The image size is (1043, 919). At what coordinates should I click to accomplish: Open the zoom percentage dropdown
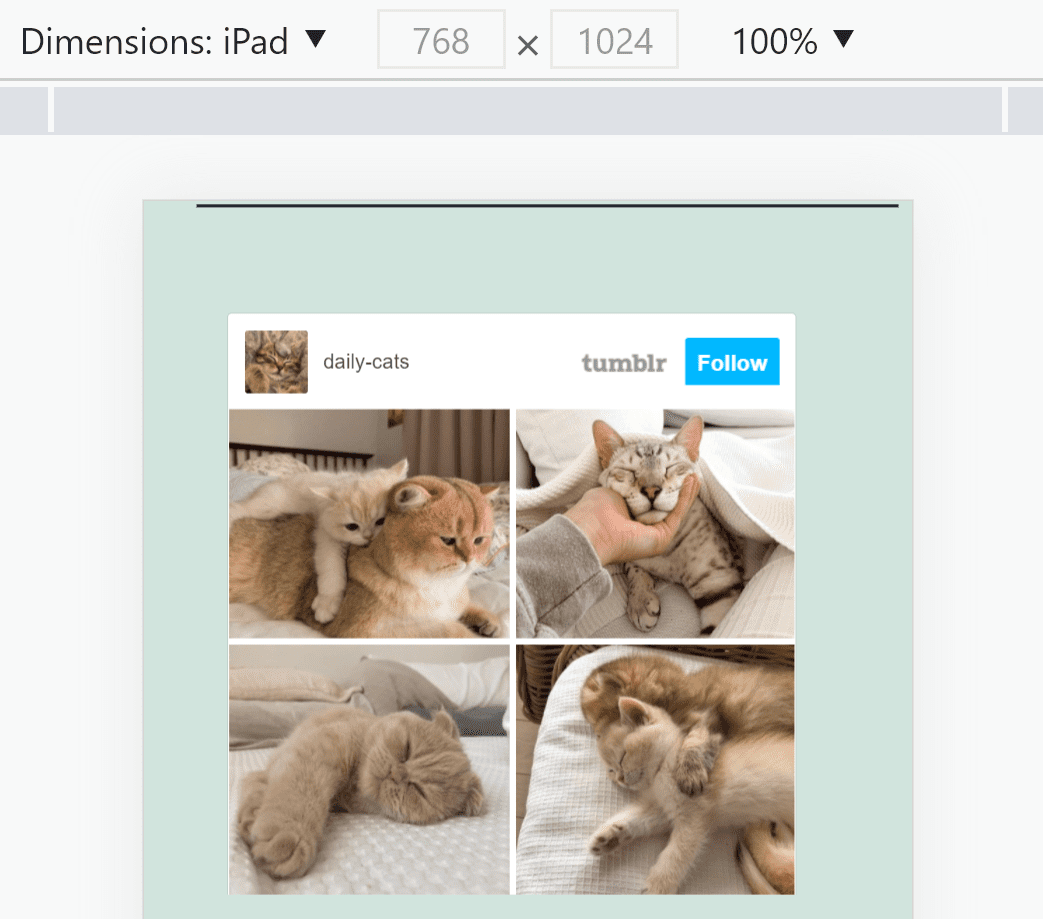point(793,40)
